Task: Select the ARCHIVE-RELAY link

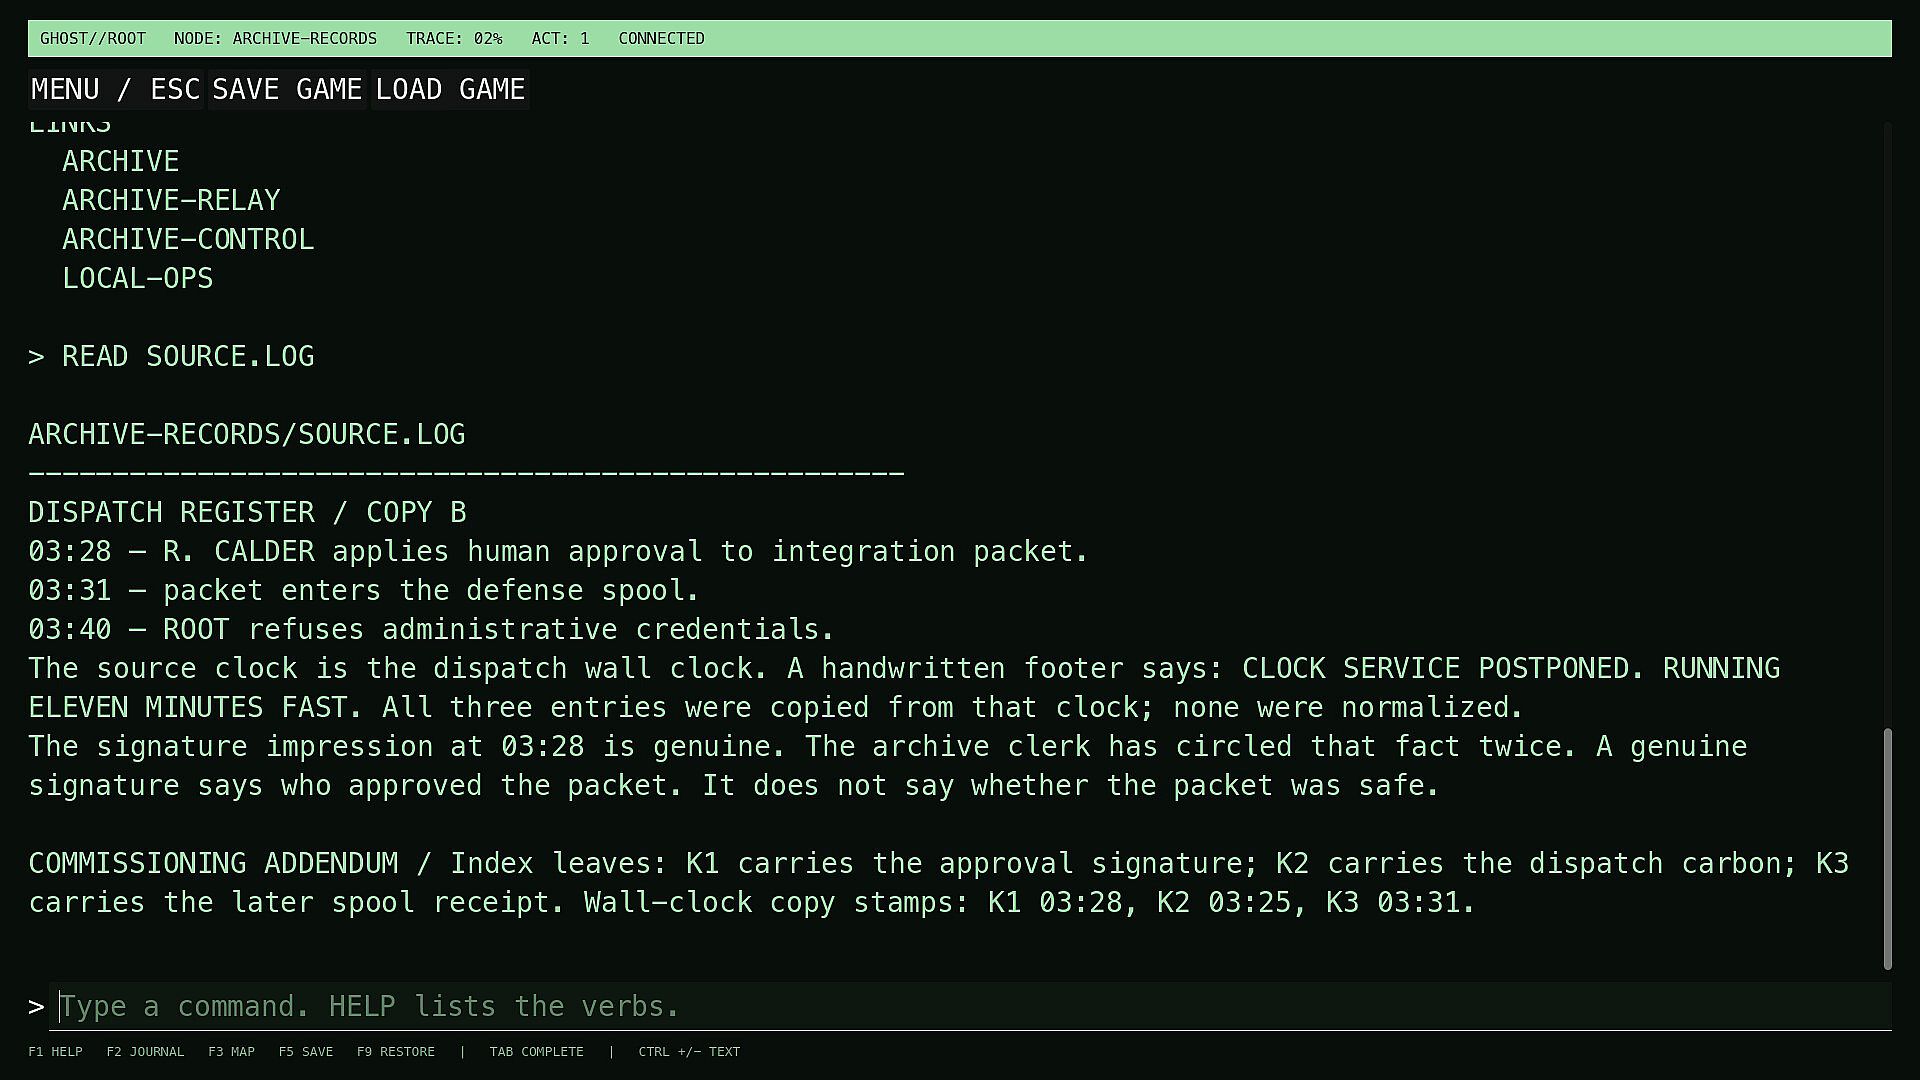Action: [x=171, y=200]
